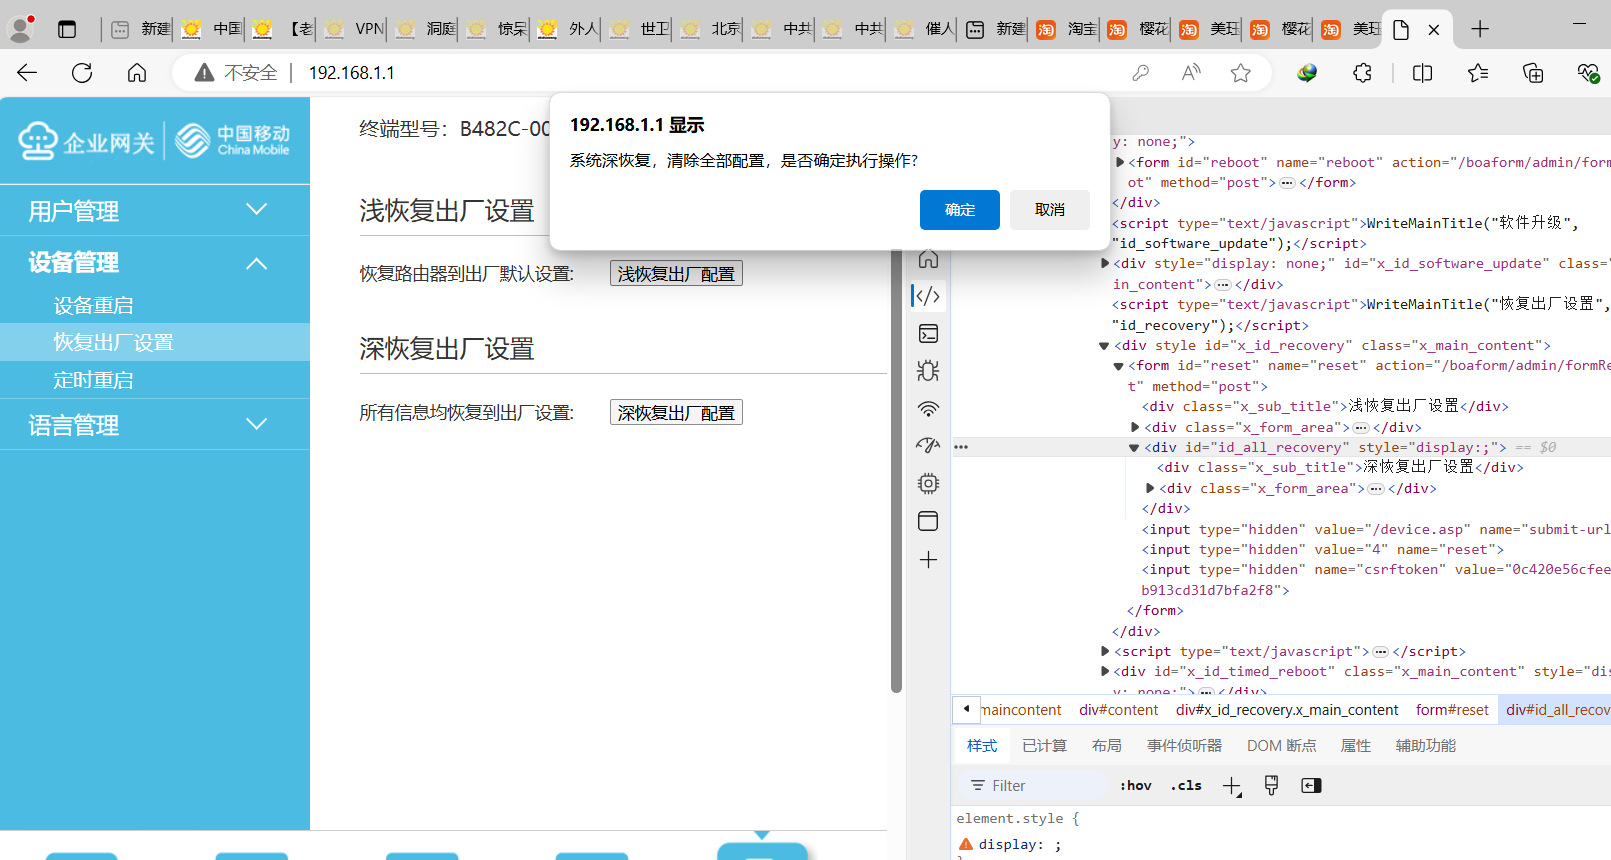
Task: Switch to the 属性 tab
Action: click(1355, 746)
